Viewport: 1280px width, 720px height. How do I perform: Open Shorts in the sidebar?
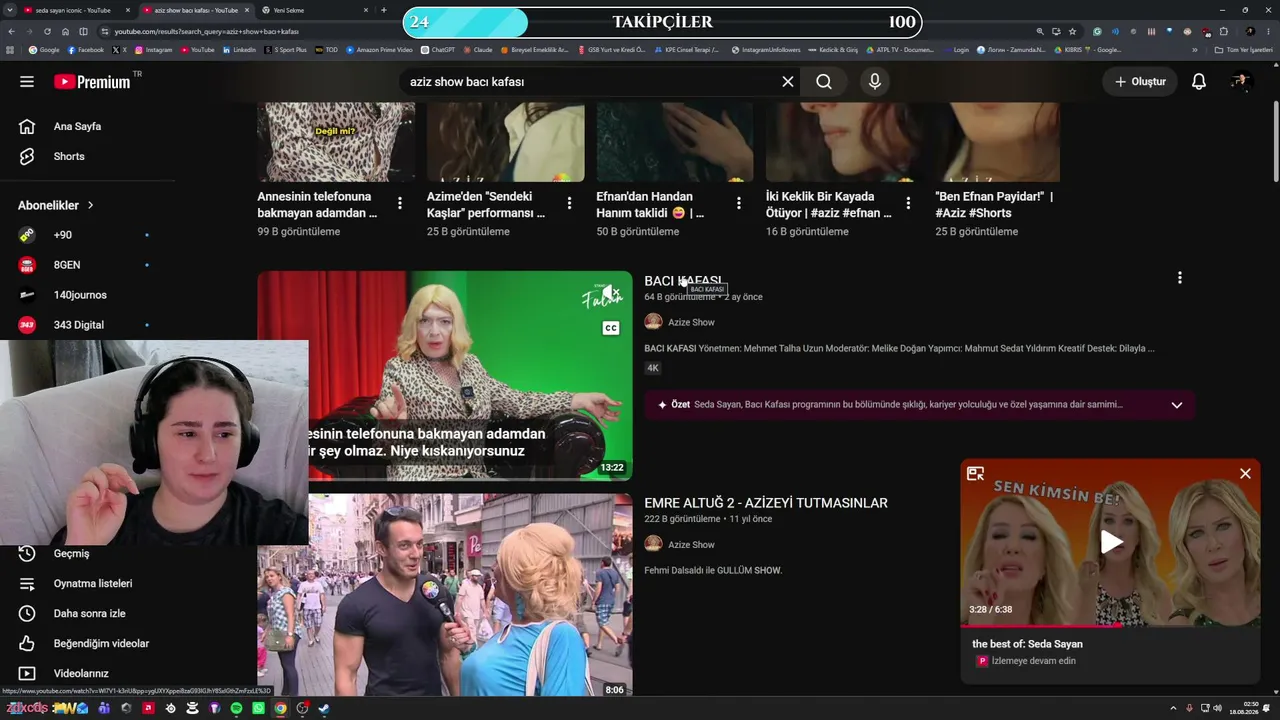point(69,157)
